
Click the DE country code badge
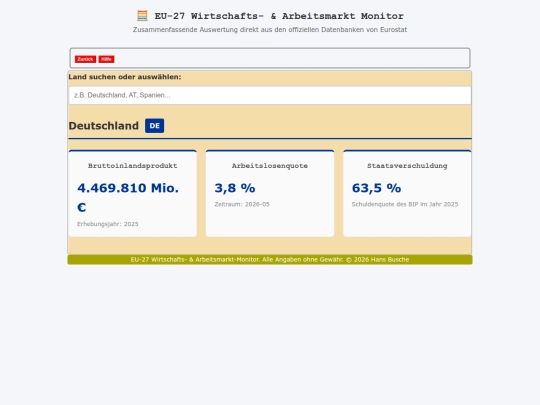pyautogui.click(x=154, y=126)
